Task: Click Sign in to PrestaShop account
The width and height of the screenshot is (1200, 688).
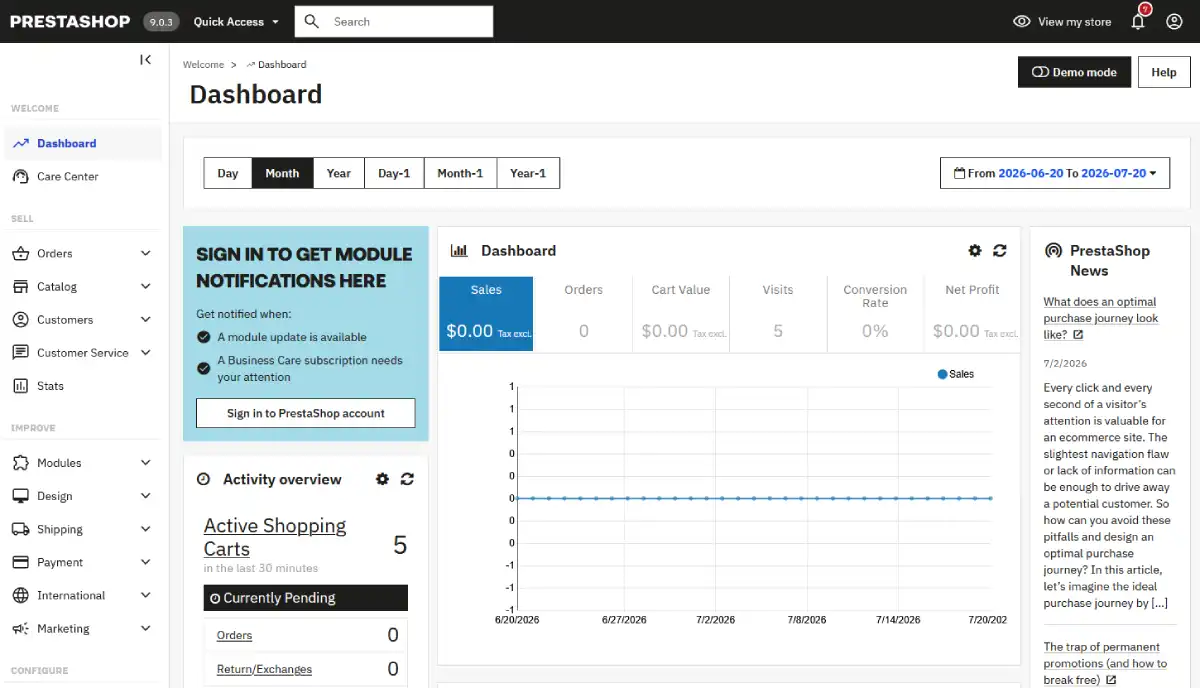Action: tap(306, 413)
